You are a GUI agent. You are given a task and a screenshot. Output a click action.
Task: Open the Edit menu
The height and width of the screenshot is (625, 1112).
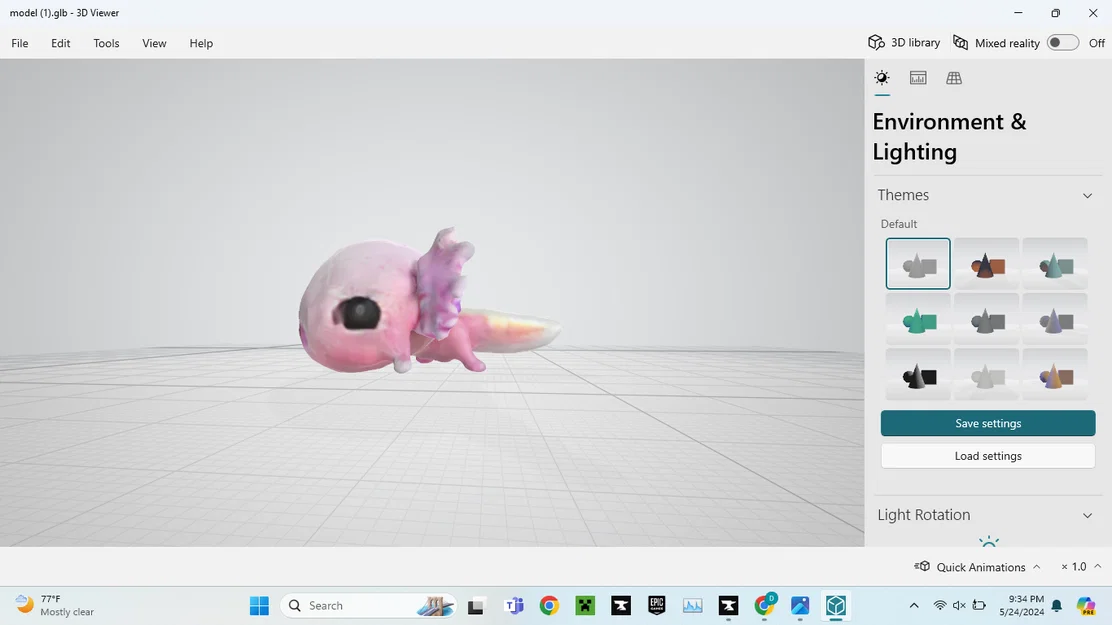[x=60, y=43]
